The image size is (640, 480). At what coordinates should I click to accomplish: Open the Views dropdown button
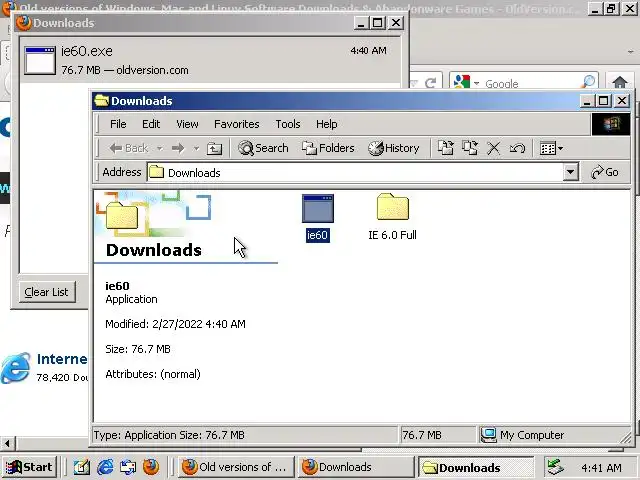tap(551, 148)
